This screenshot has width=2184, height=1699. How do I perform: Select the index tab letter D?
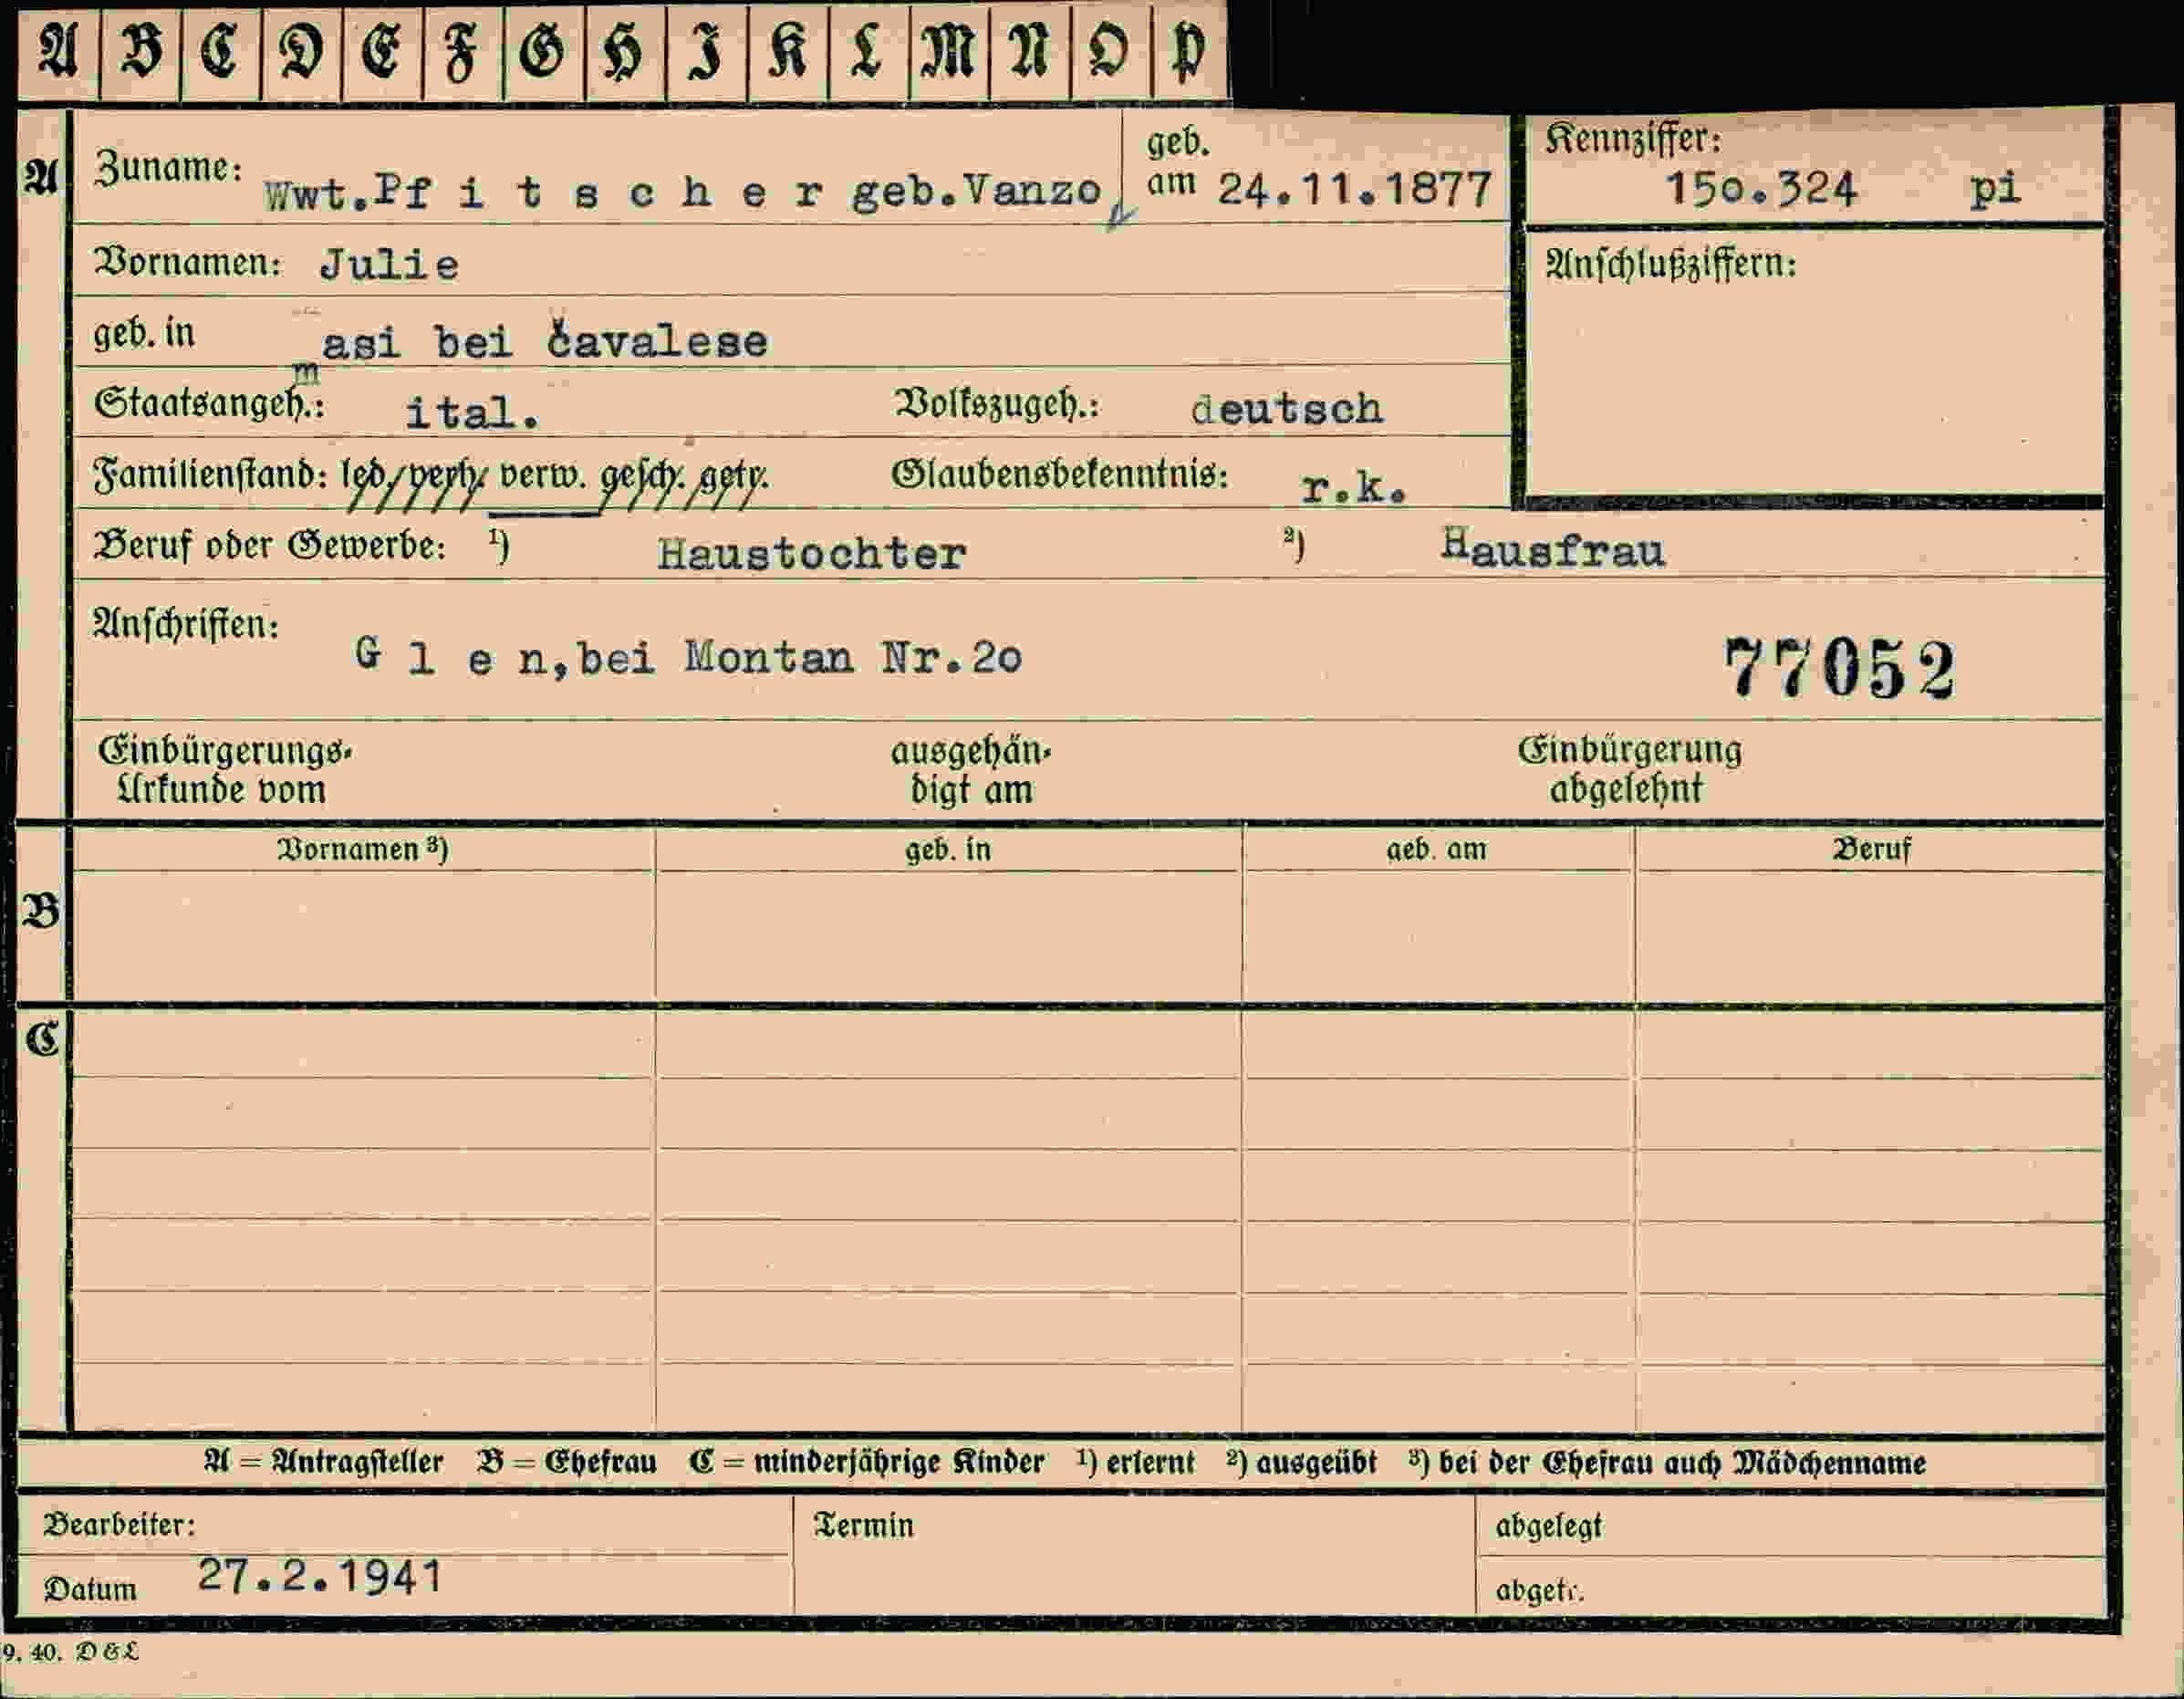(x=301, y=50)
